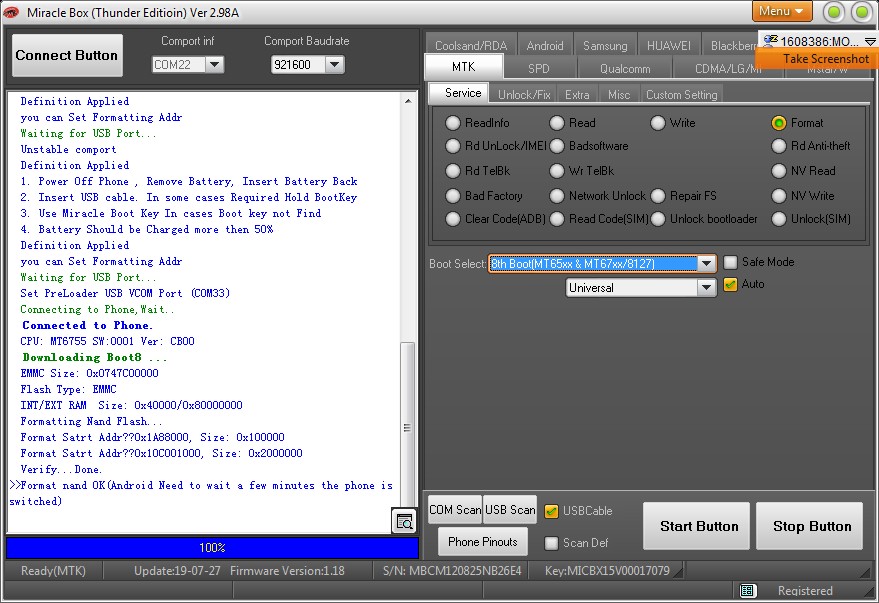Expand the 1608386 account dropdown arrow
879x603 pixels.
tap(869, 41)
